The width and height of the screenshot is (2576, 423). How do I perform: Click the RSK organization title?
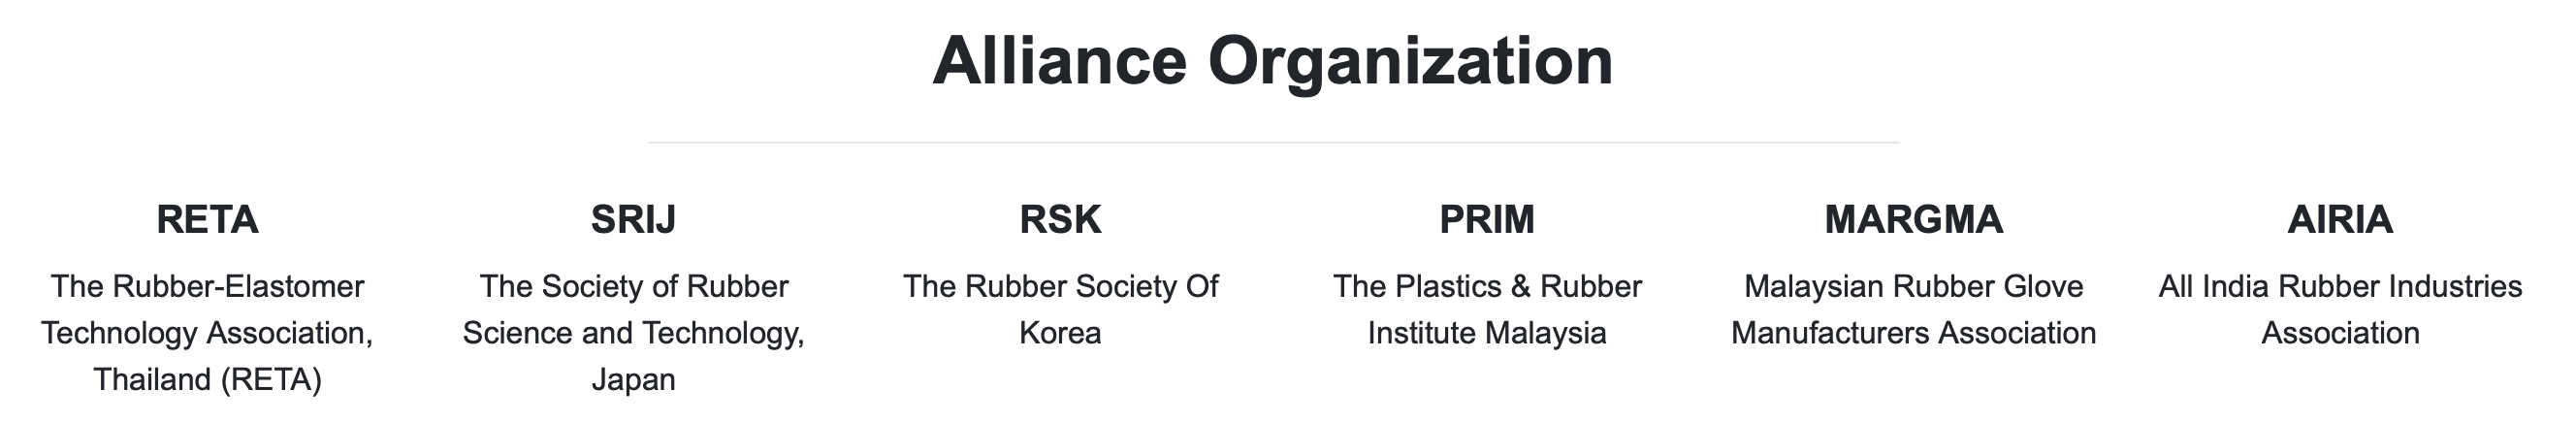tap(1060, 219)
